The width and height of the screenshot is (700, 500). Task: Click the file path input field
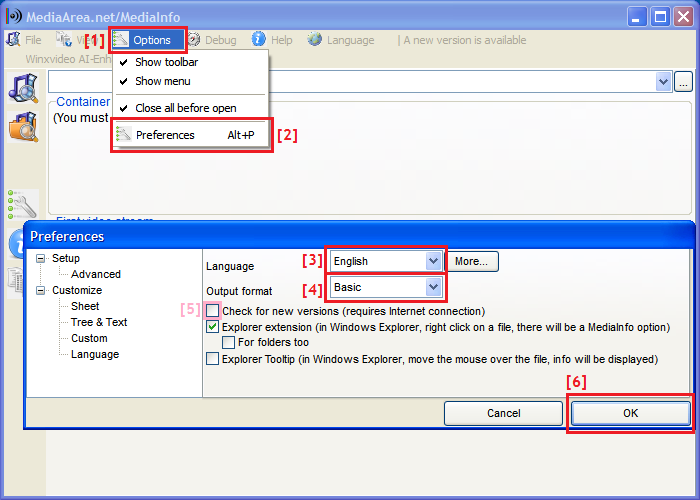[352, 82]
